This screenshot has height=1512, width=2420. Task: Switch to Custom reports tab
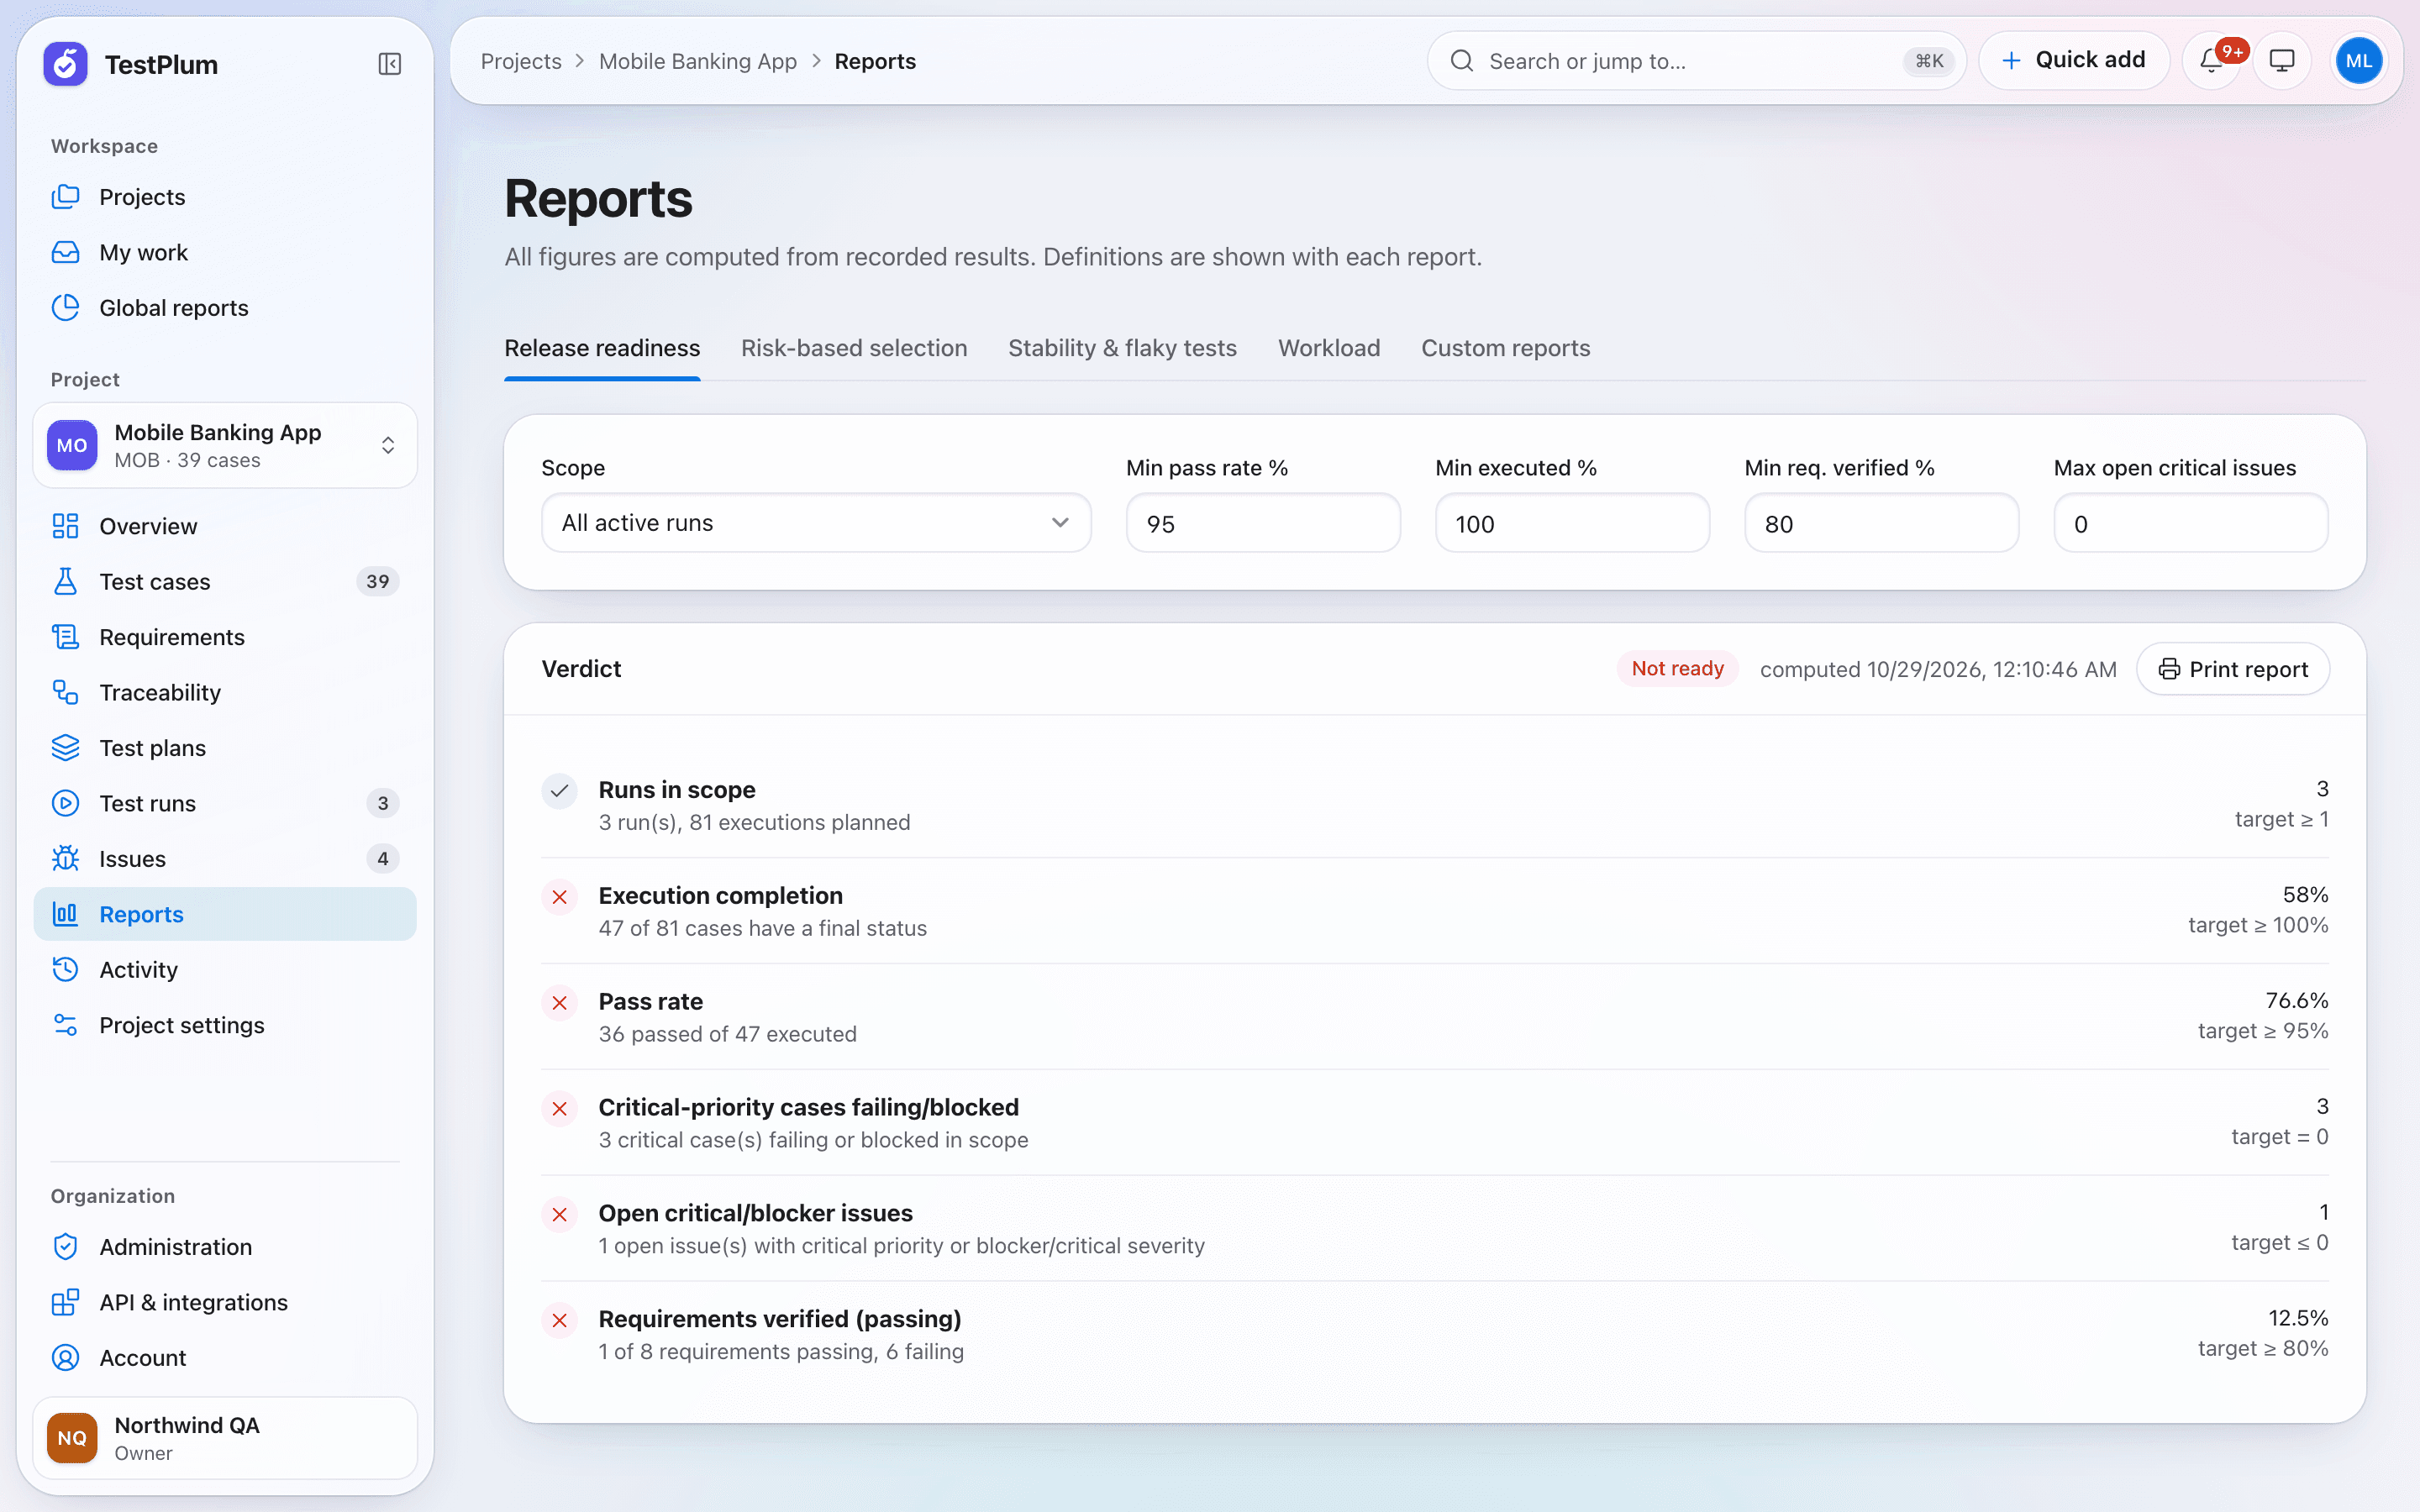click(x=1505, y=348)
